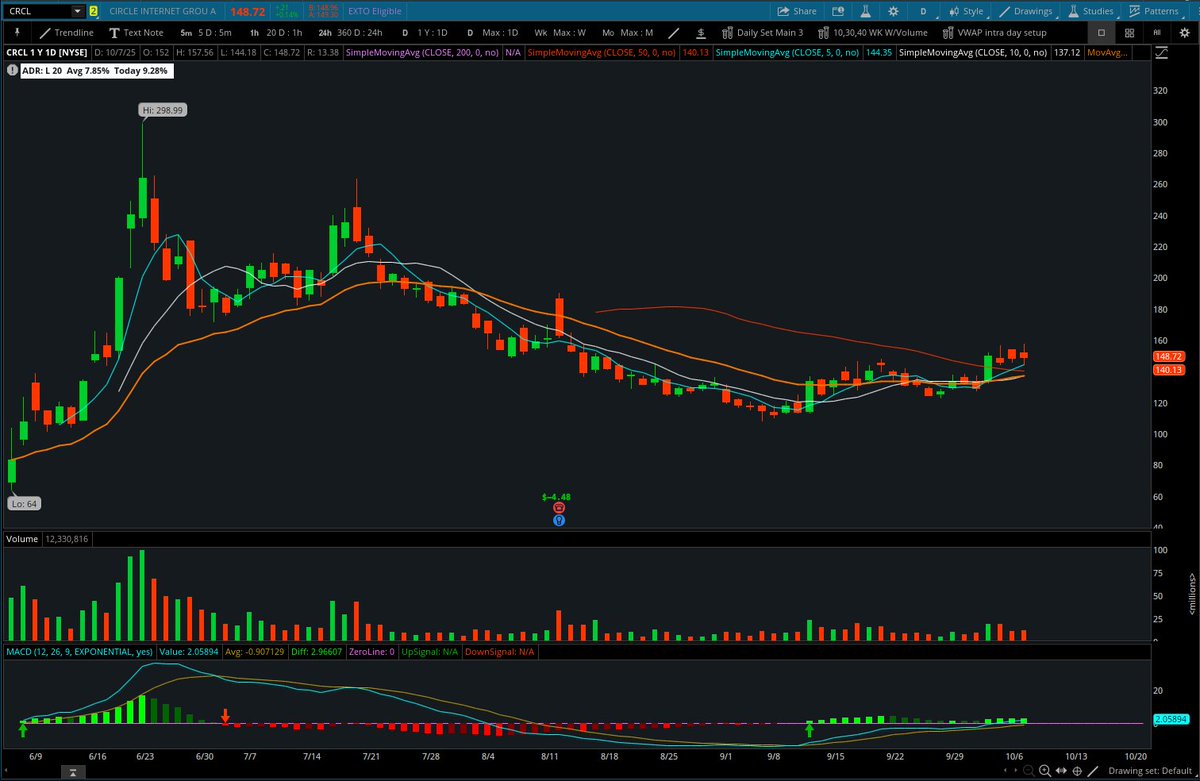Switch to Max : 1D daily timeframe
Image resolution: width=1200 pixels, height=781 pixels.
[493, 33]
